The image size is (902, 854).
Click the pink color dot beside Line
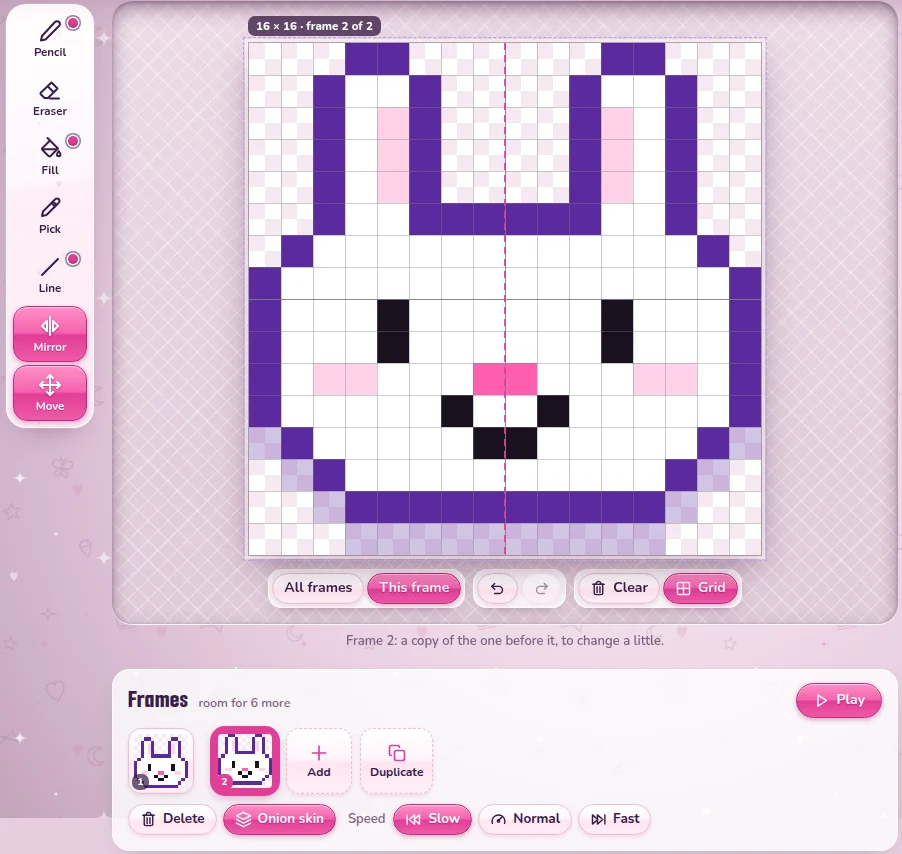[73, 259]
